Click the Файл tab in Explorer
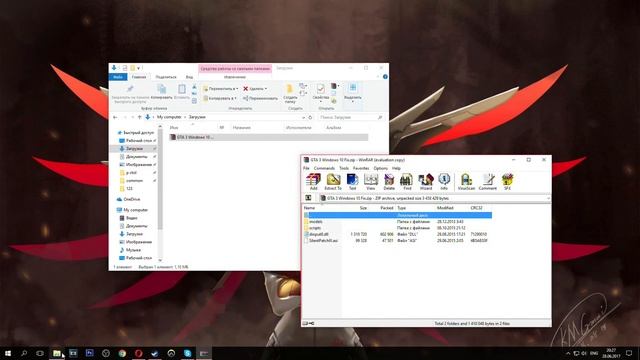This screenshot has height=360, width=640. click(x=118, y=77)
